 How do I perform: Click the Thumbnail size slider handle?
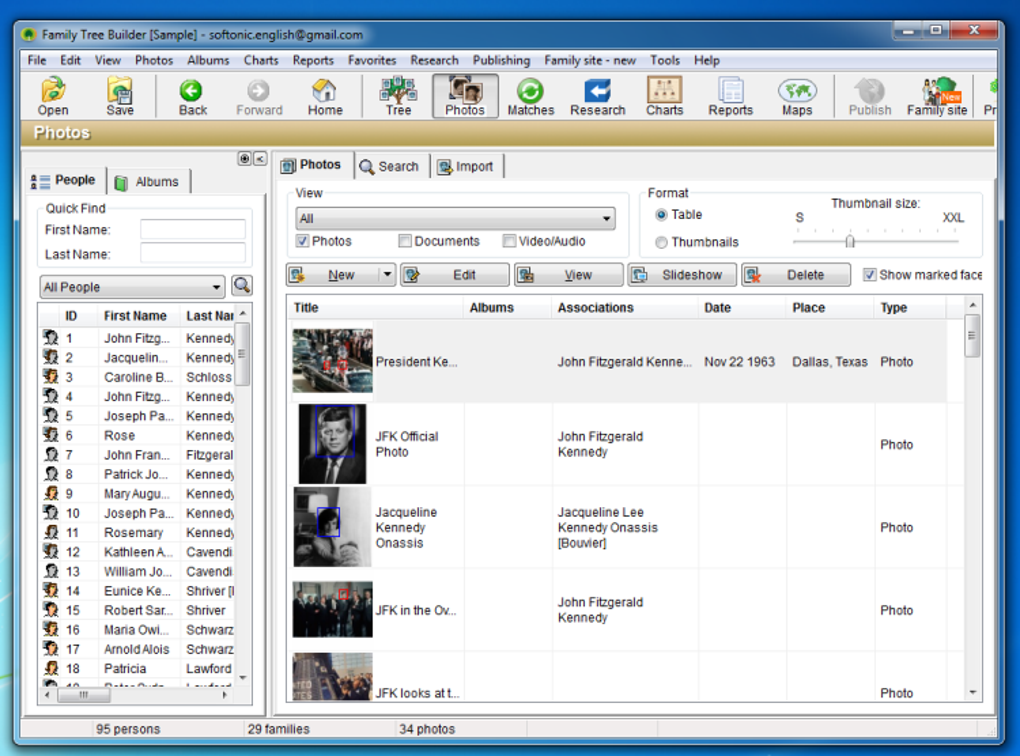[x=850, y=241]
